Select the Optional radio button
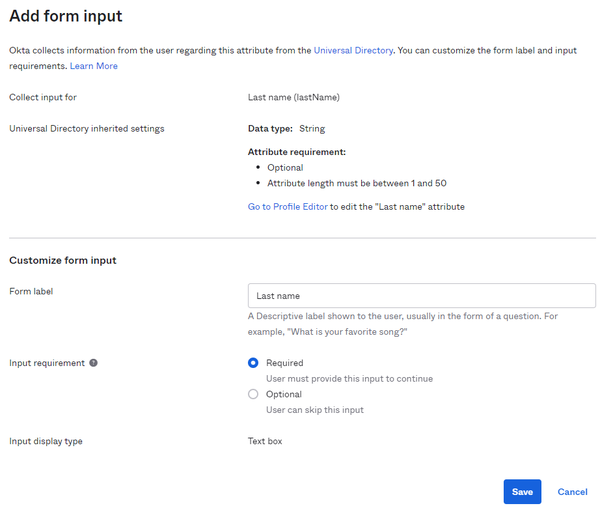The image size is (600, 508). 253,394
